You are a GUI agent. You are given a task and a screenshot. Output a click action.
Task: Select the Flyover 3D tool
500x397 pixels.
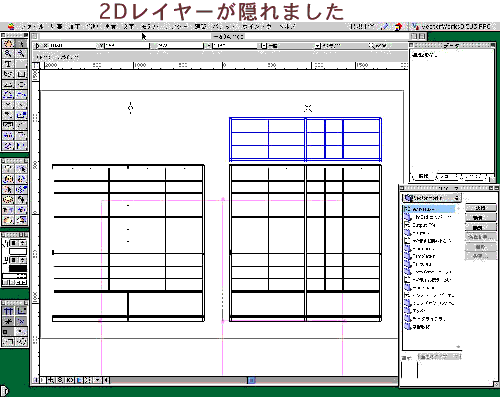(8, 179)
